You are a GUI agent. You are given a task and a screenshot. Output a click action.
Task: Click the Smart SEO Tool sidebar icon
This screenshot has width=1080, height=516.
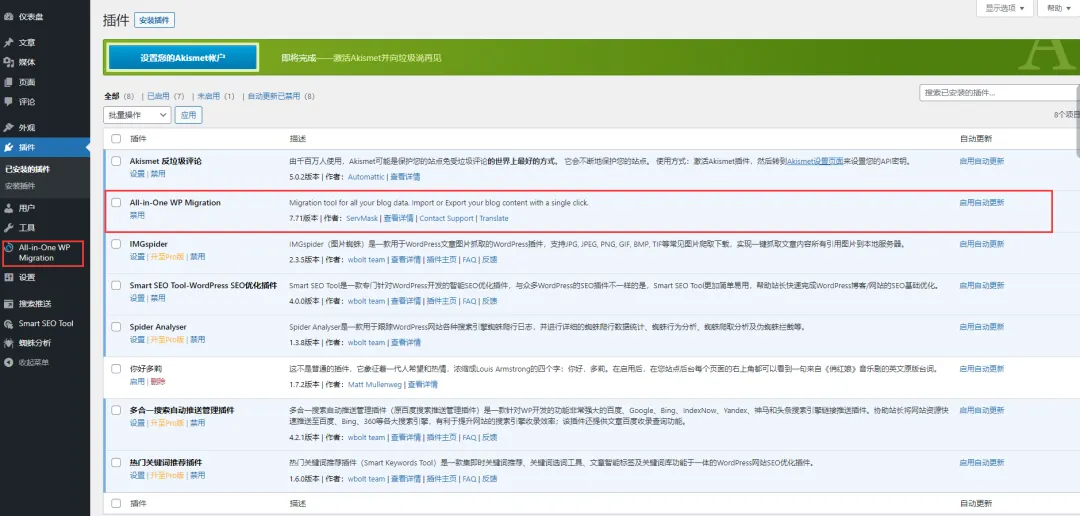(8, 323)
